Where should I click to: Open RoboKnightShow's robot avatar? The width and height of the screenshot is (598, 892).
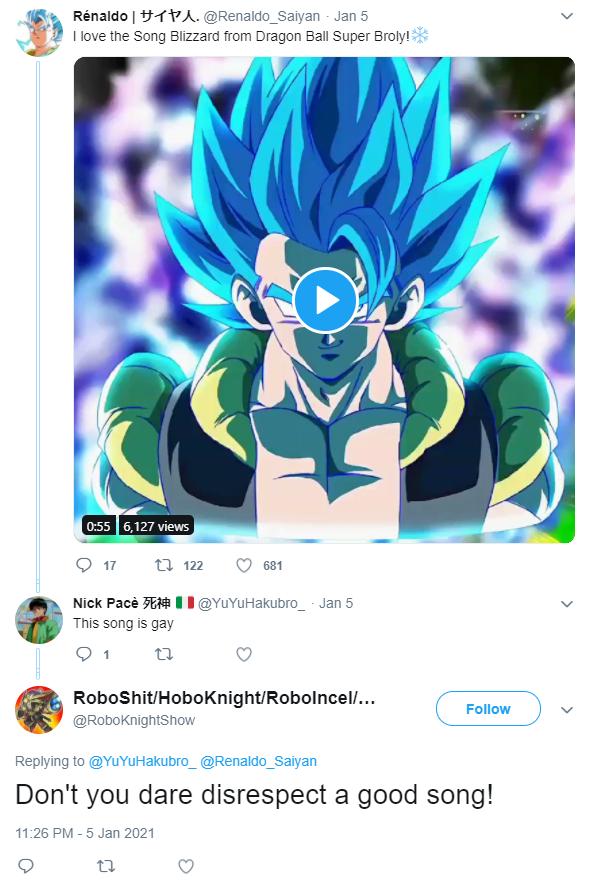click(39, 710)
